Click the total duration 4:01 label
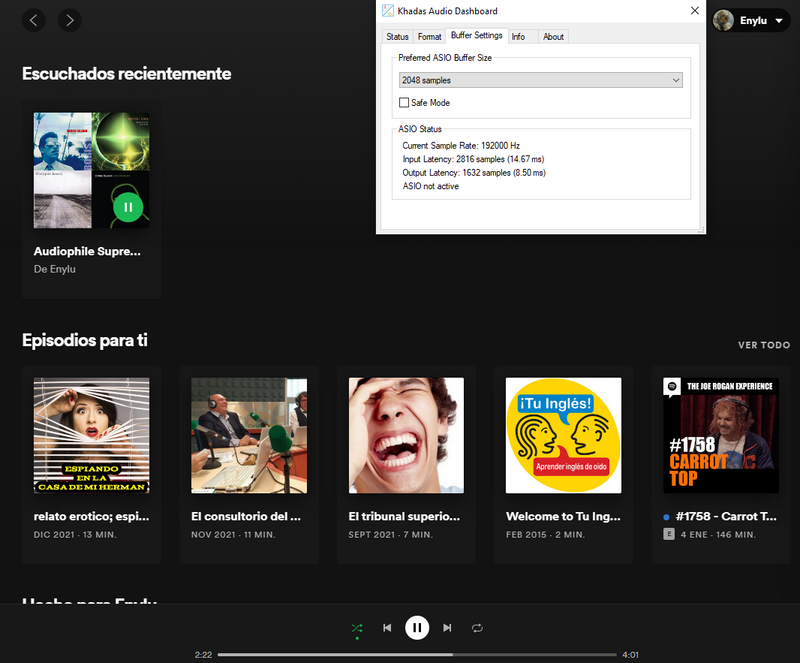 (x=631, y=655)
